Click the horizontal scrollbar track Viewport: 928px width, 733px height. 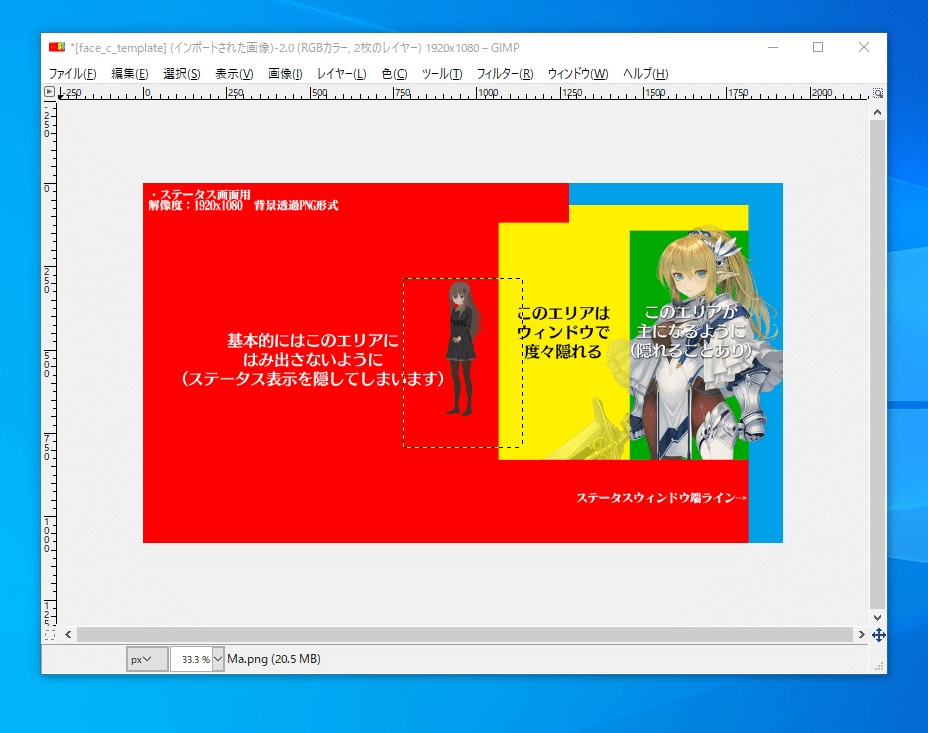point(465,635)
